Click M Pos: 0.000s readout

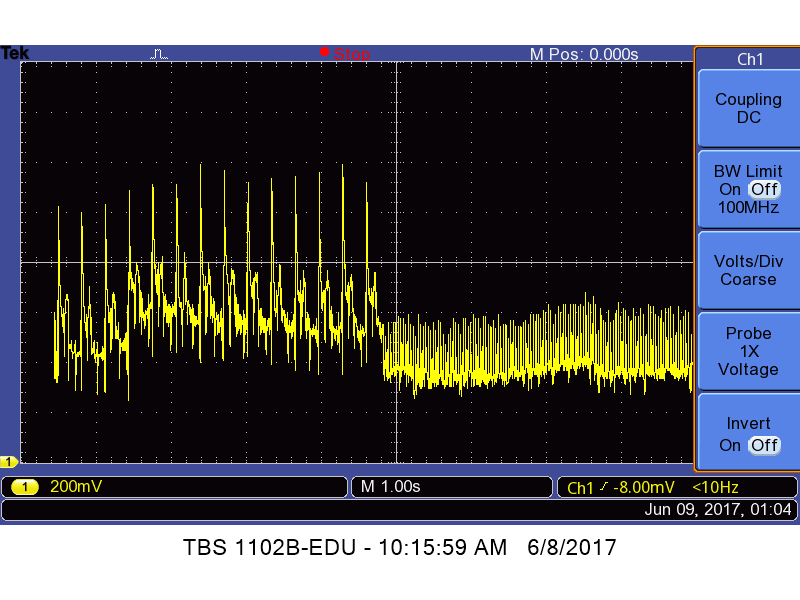584,54
